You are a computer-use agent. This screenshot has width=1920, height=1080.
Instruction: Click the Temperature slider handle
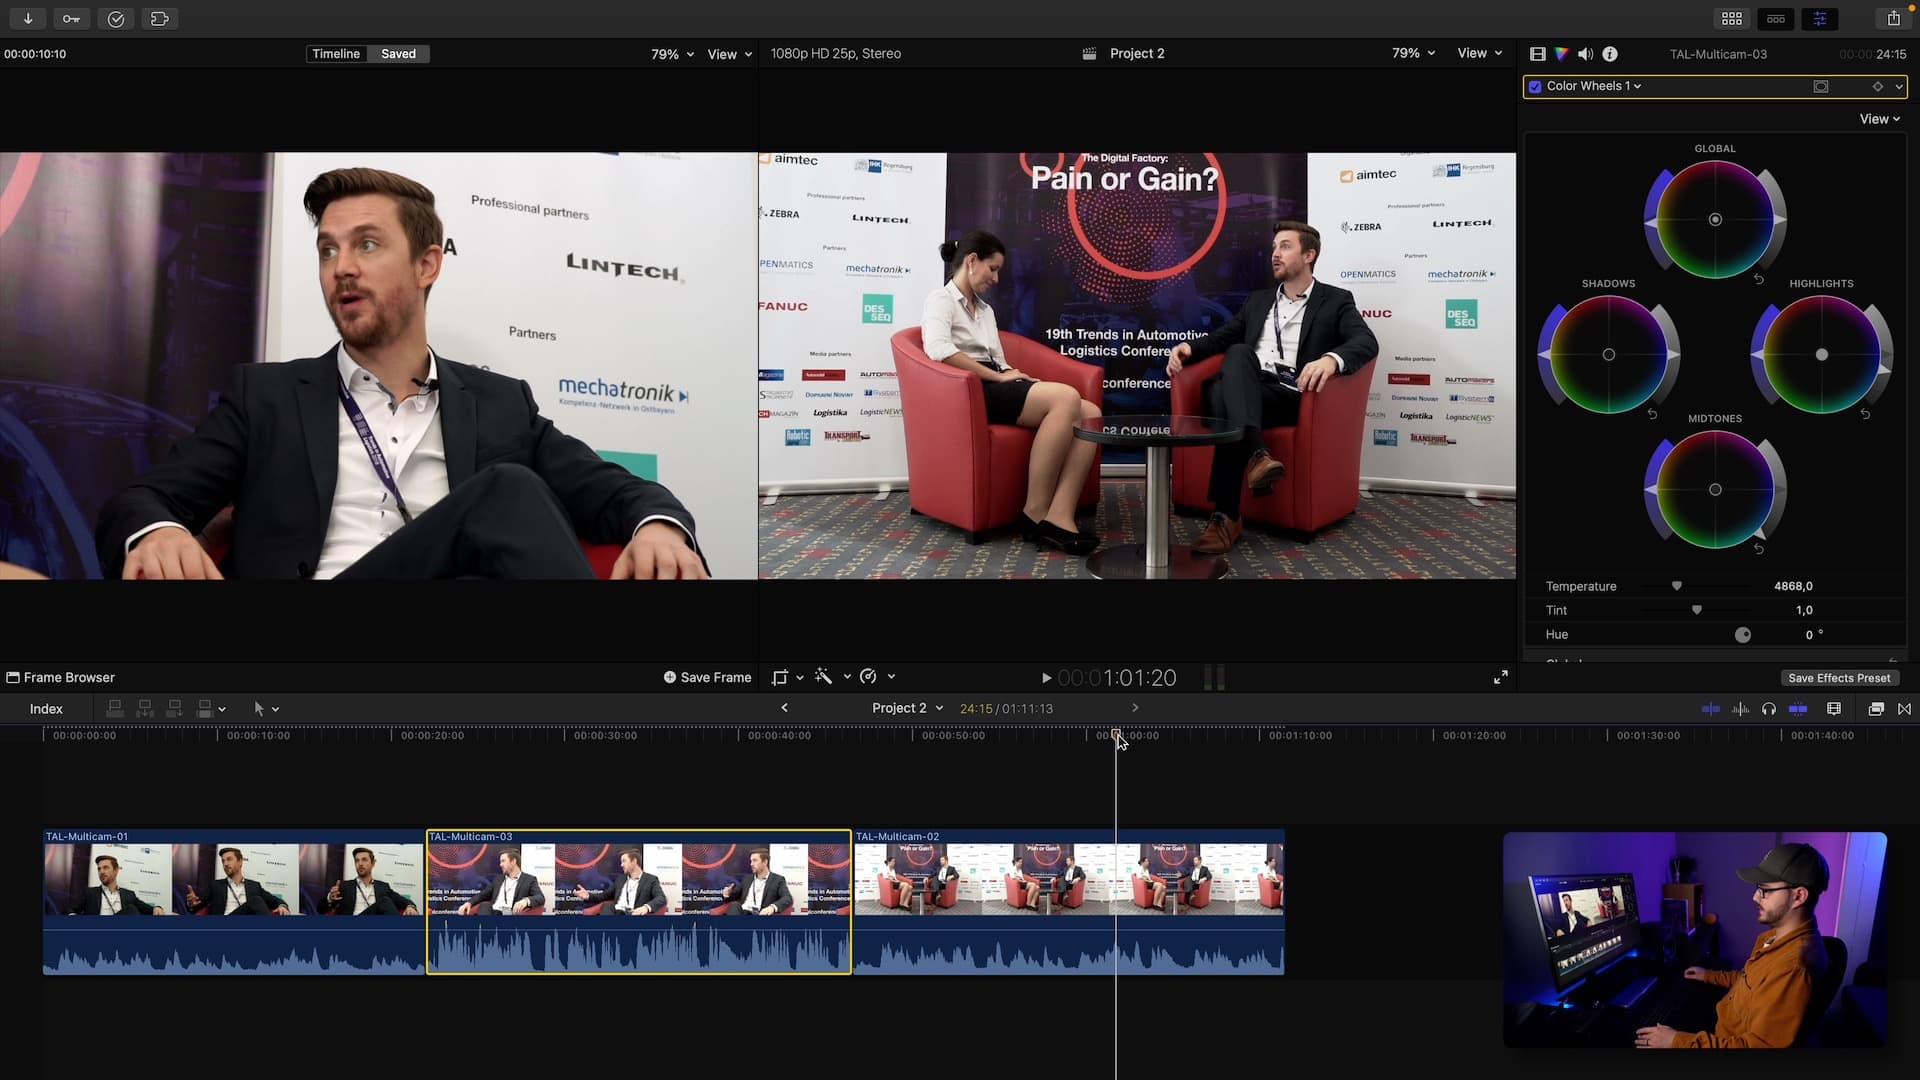tap(1677, 586)
